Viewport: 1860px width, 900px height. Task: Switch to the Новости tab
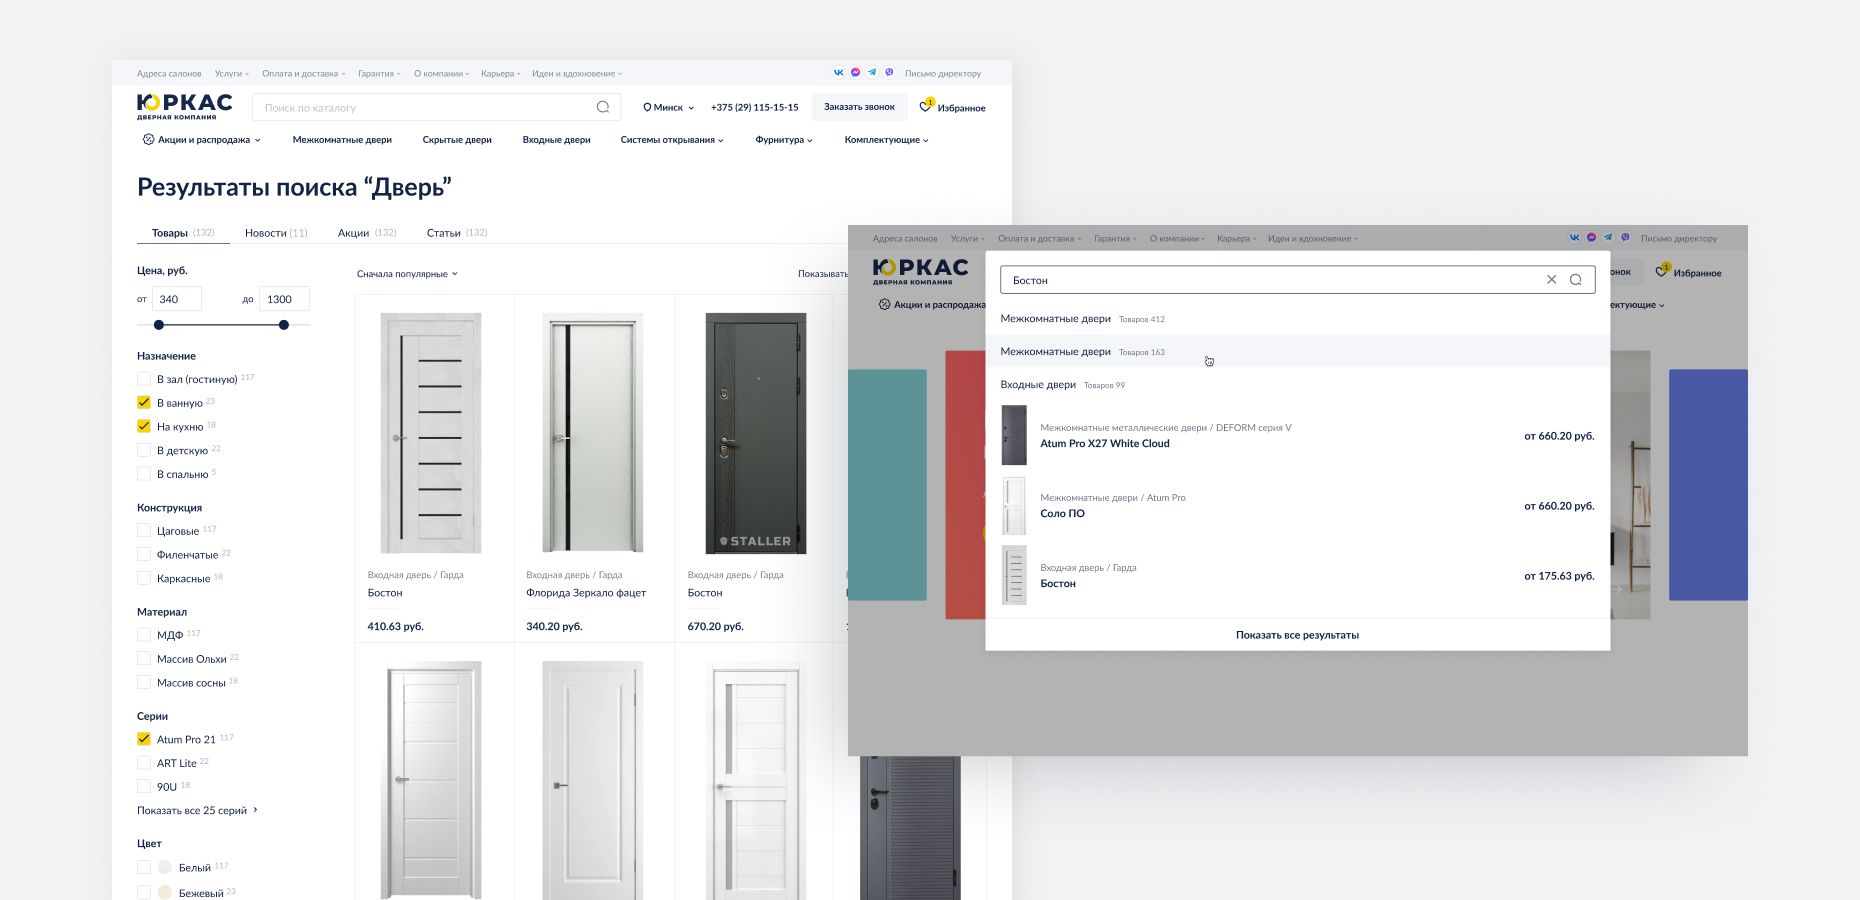click(x=276, y=233)
